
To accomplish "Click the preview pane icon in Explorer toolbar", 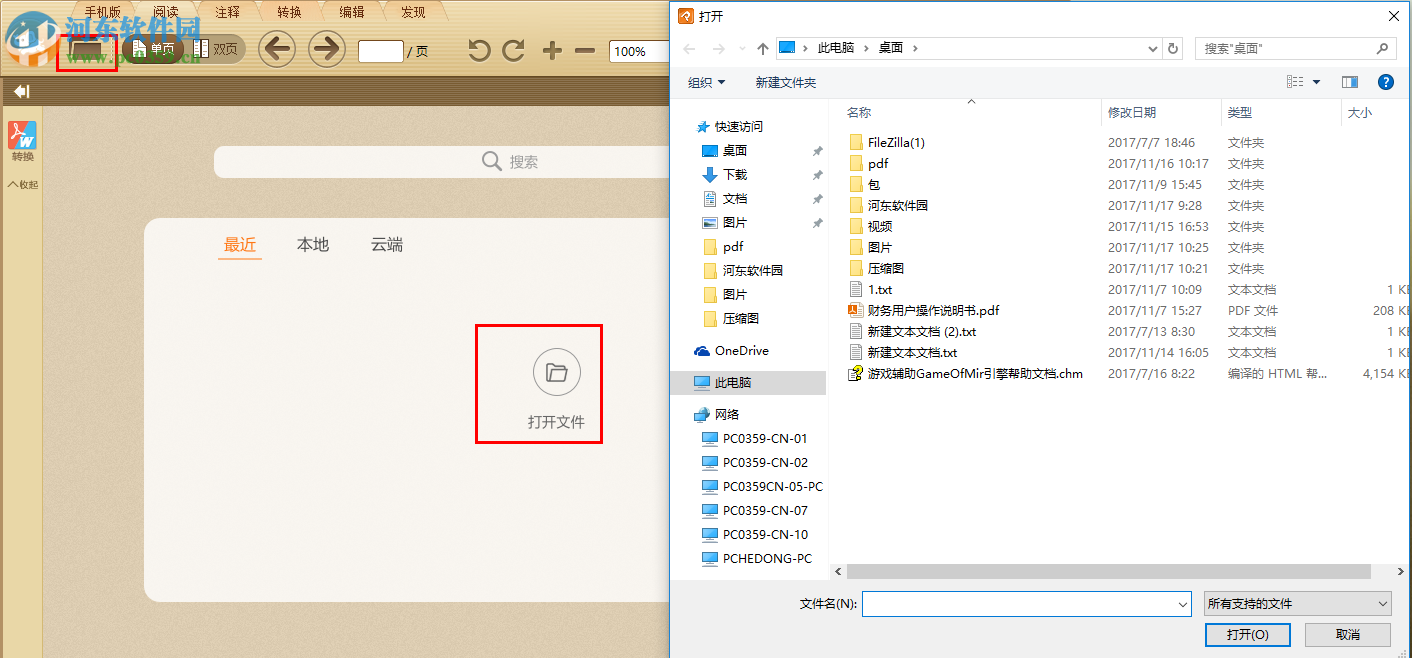I will point(1350,82).
